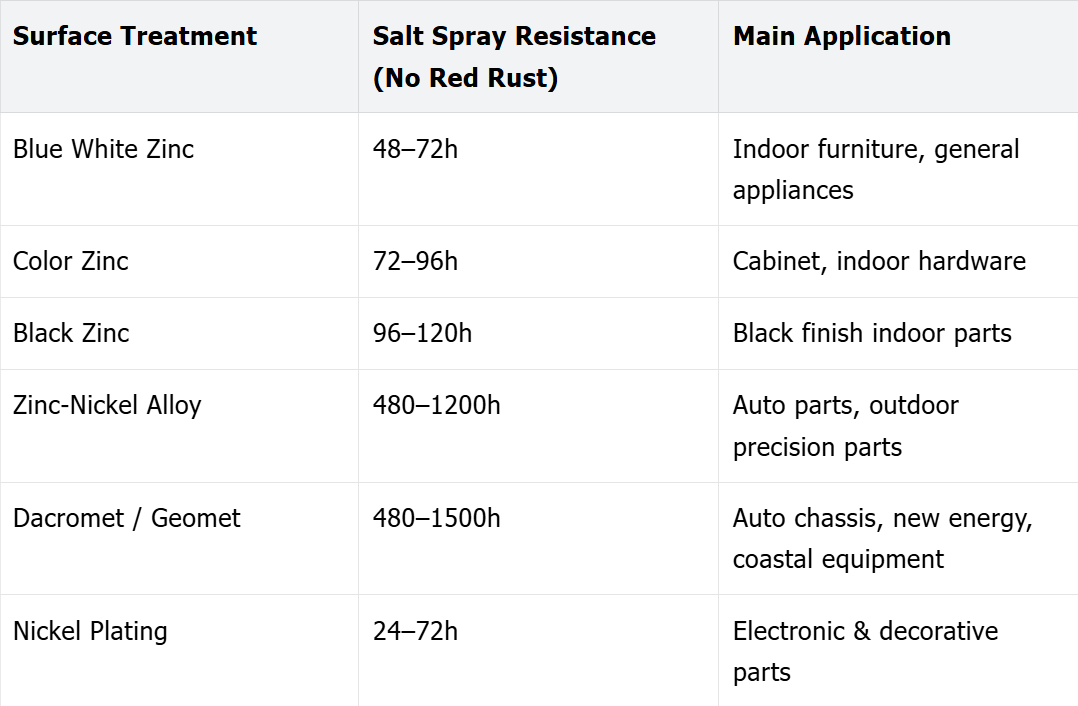Click the Black finish indoor parts cell

coord(872,333)
